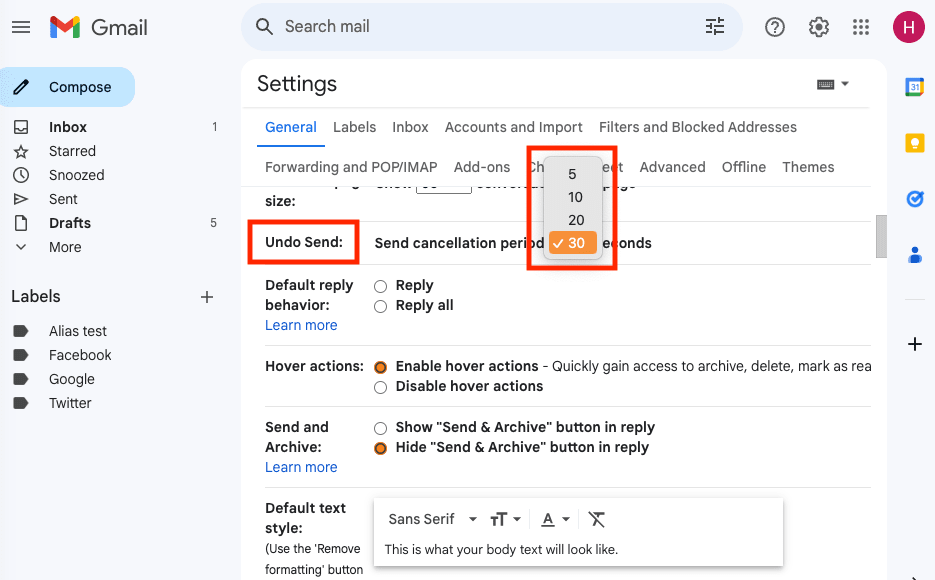The image size is (935, 580).
Task: Open the text size icon in style editor
Action: click(x=500, y=519)
